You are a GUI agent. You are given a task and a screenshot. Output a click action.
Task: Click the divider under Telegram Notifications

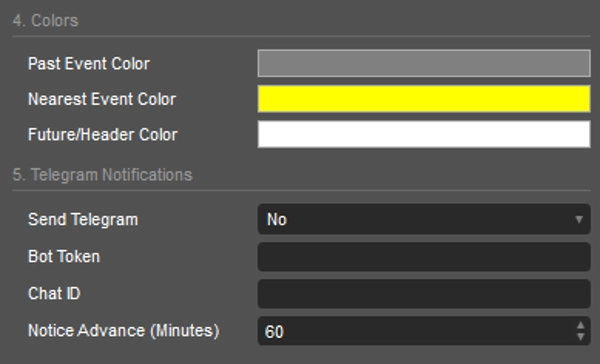tap(302, 190)
